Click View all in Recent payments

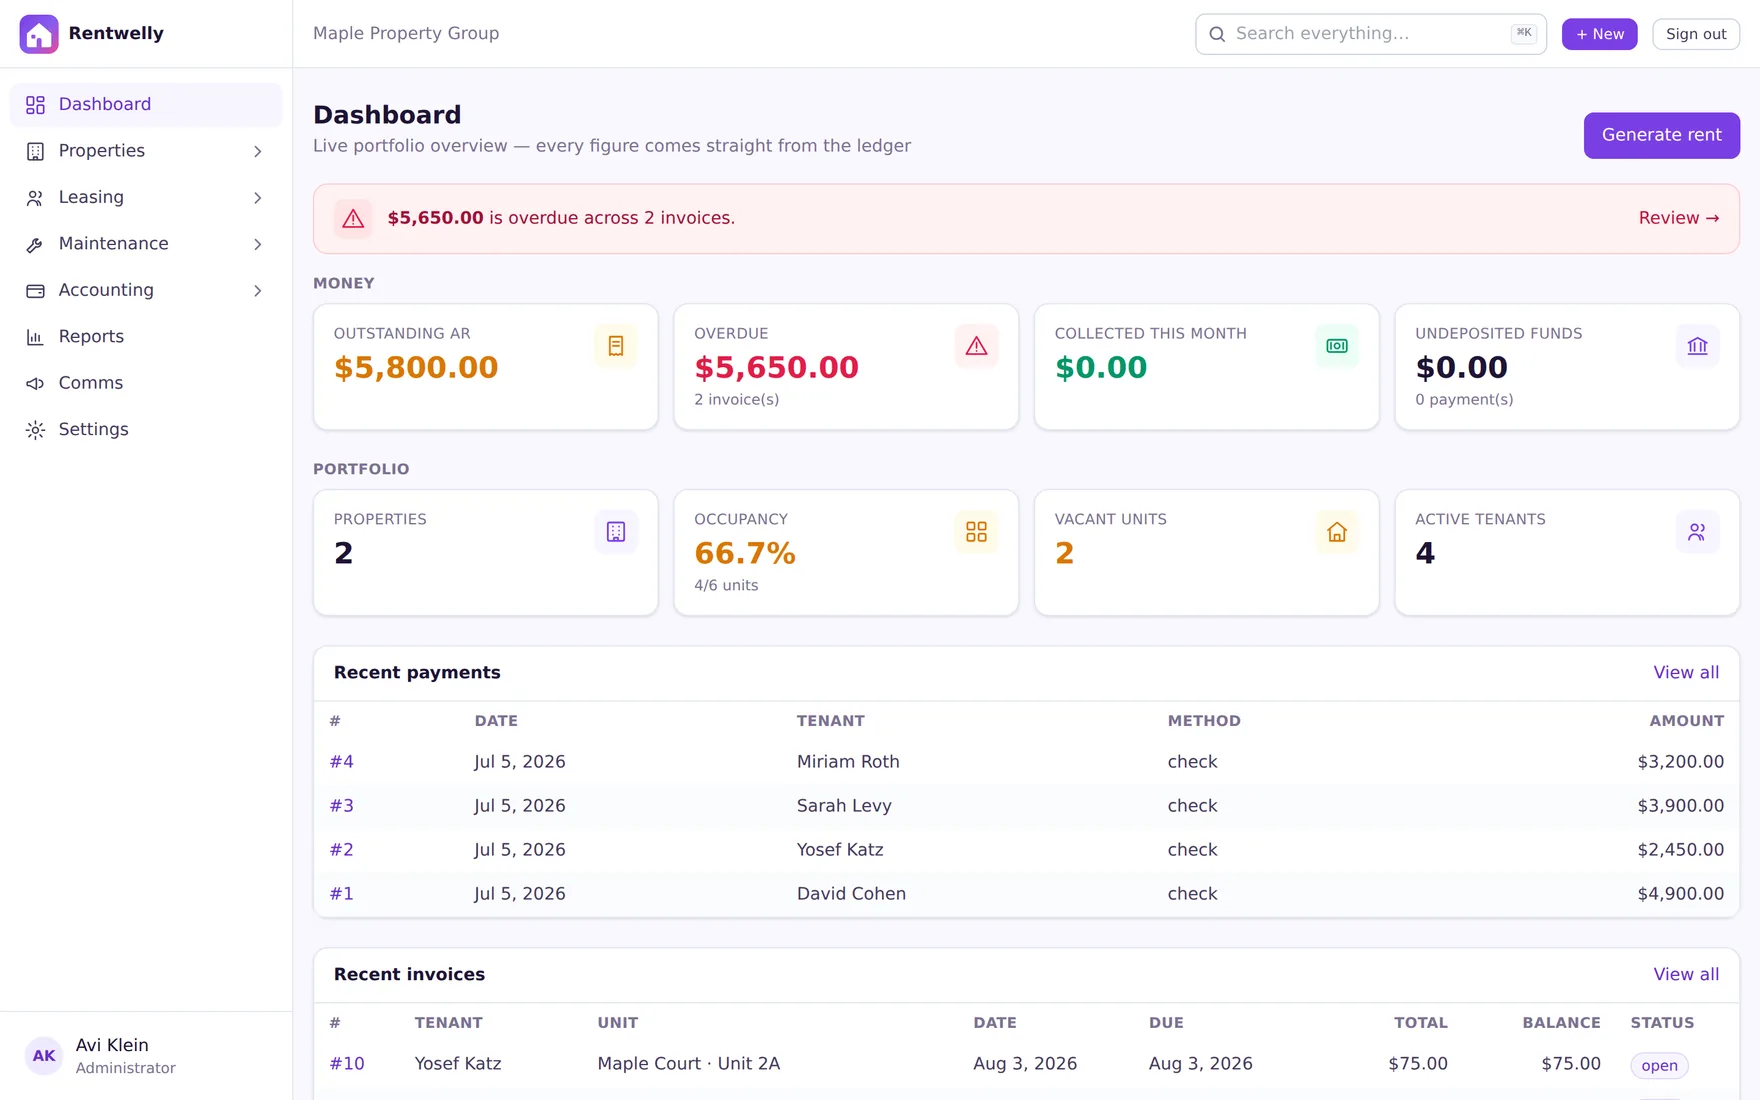[x=1686, y=673]
